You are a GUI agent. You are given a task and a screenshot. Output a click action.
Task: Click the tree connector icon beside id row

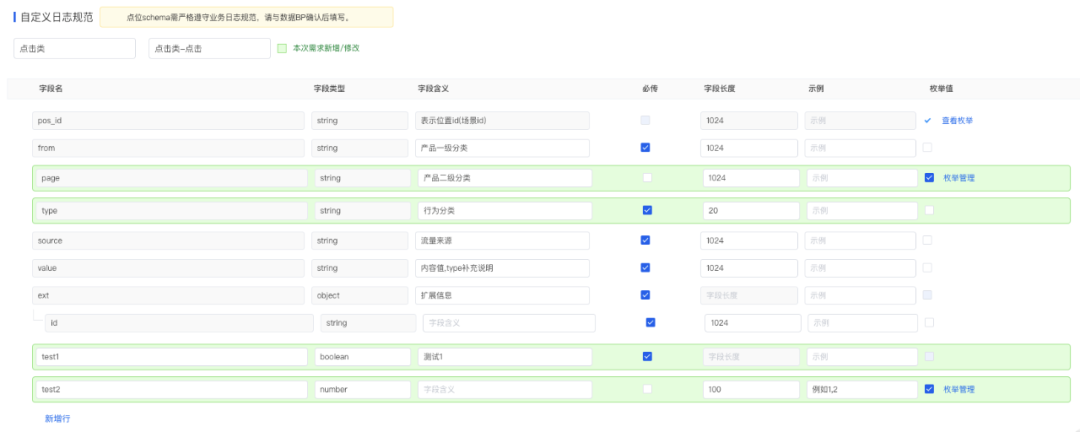coord(38,316)
